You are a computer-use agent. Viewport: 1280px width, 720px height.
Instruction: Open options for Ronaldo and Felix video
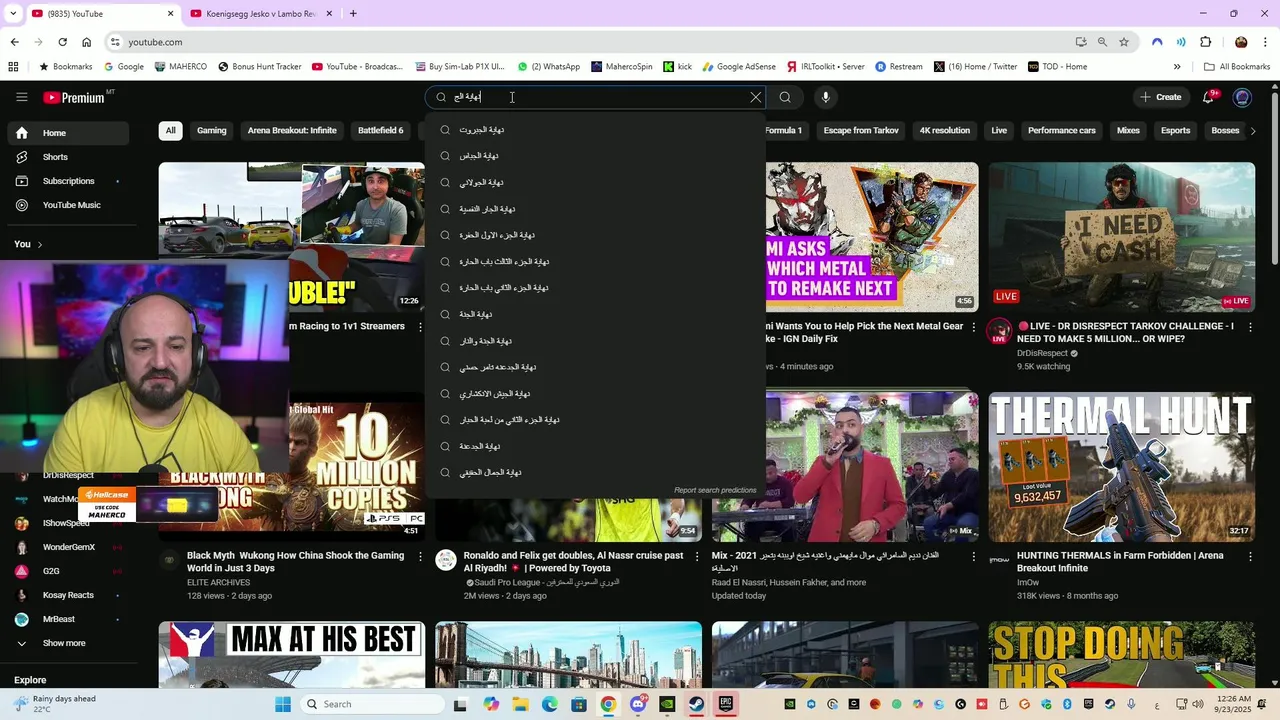[x=697, y=556]
